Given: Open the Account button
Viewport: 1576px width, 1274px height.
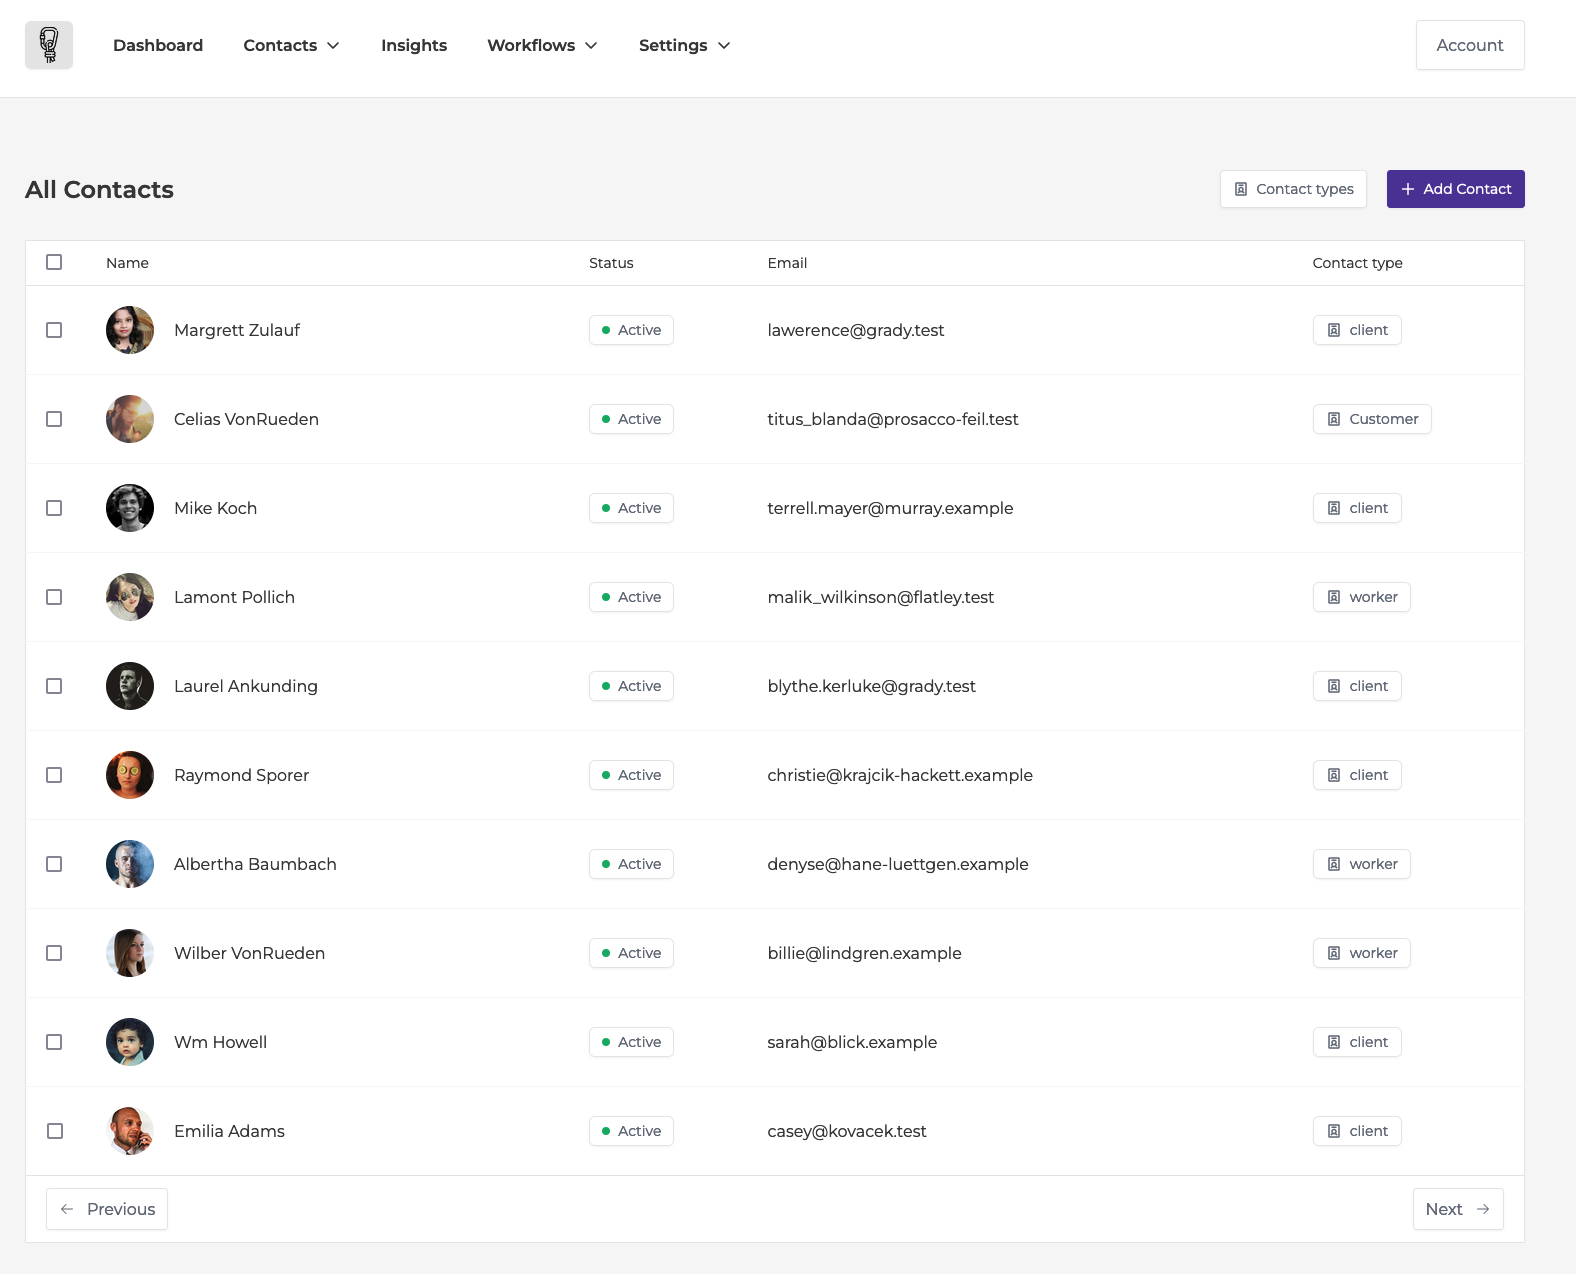Looking at the screenshot, I should click(x=1469, y=45).
